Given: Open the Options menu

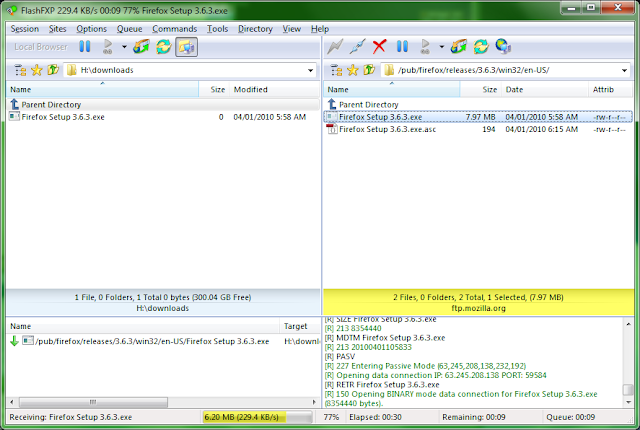Looking at the screenshot, I should pos(91,29).
